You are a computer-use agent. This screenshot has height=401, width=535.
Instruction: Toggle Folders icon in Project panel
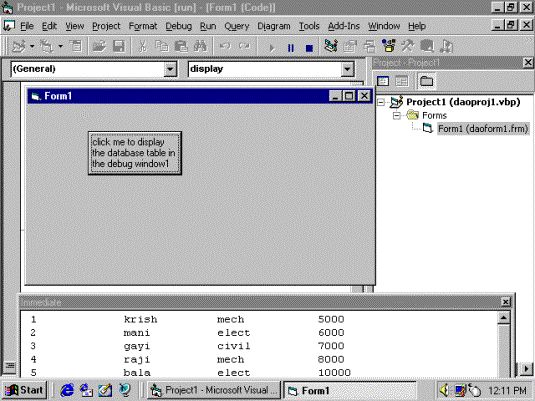(x=426, y=81)
